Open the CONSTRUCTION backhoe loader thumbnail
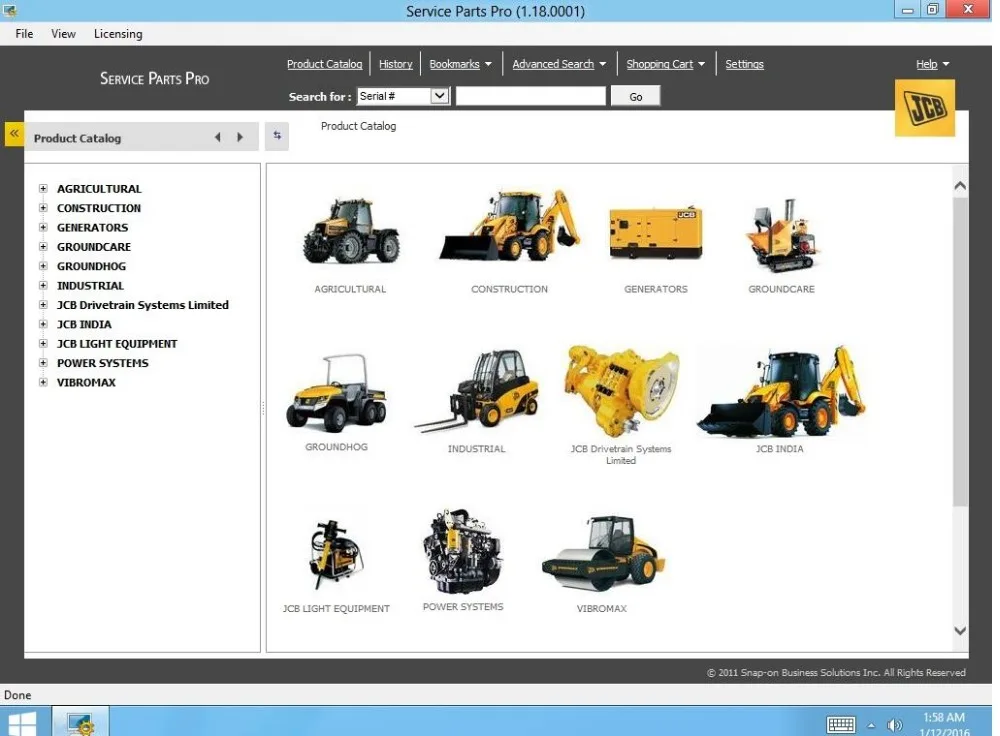Screen dimensions: 1000x736 tap(510, 224)
